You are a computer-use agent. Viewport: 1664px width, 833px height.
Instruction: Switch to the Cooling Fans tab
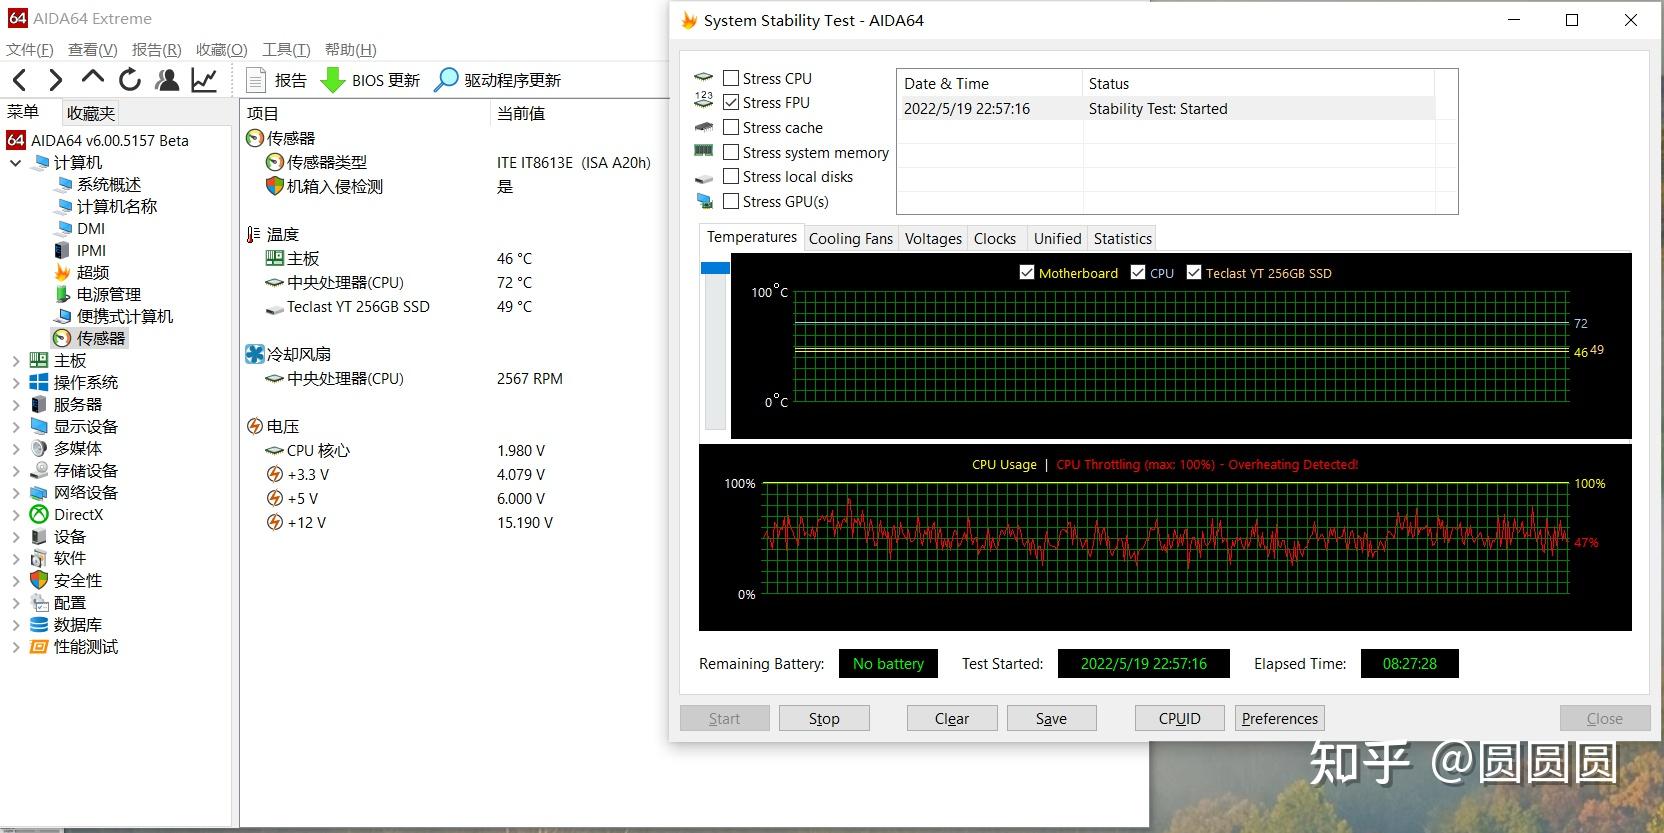point(851,238)
